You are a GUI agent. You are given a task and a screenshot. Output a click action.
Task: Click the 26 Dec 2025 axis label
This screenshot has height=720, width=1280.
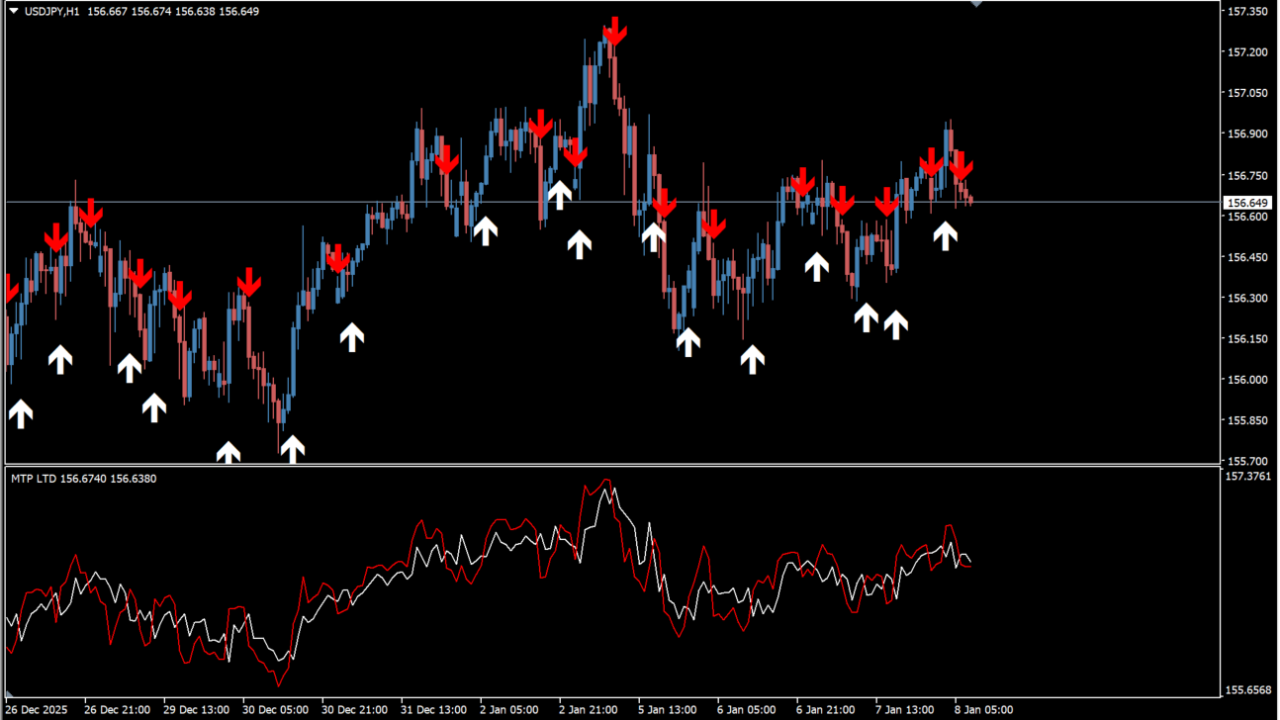coord(38,709)
